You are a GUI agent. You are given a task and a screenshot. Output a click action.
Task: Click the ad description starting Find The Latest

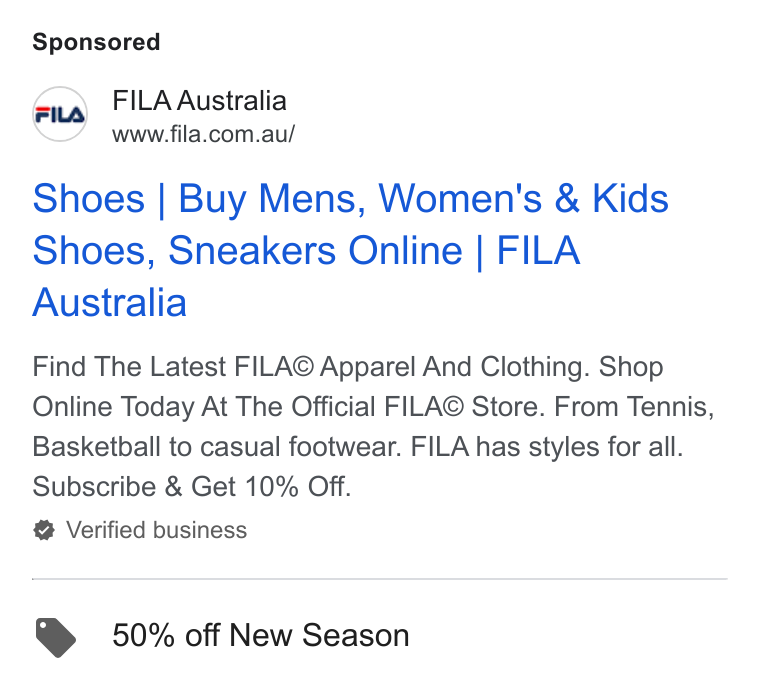(x=373, y=427)
